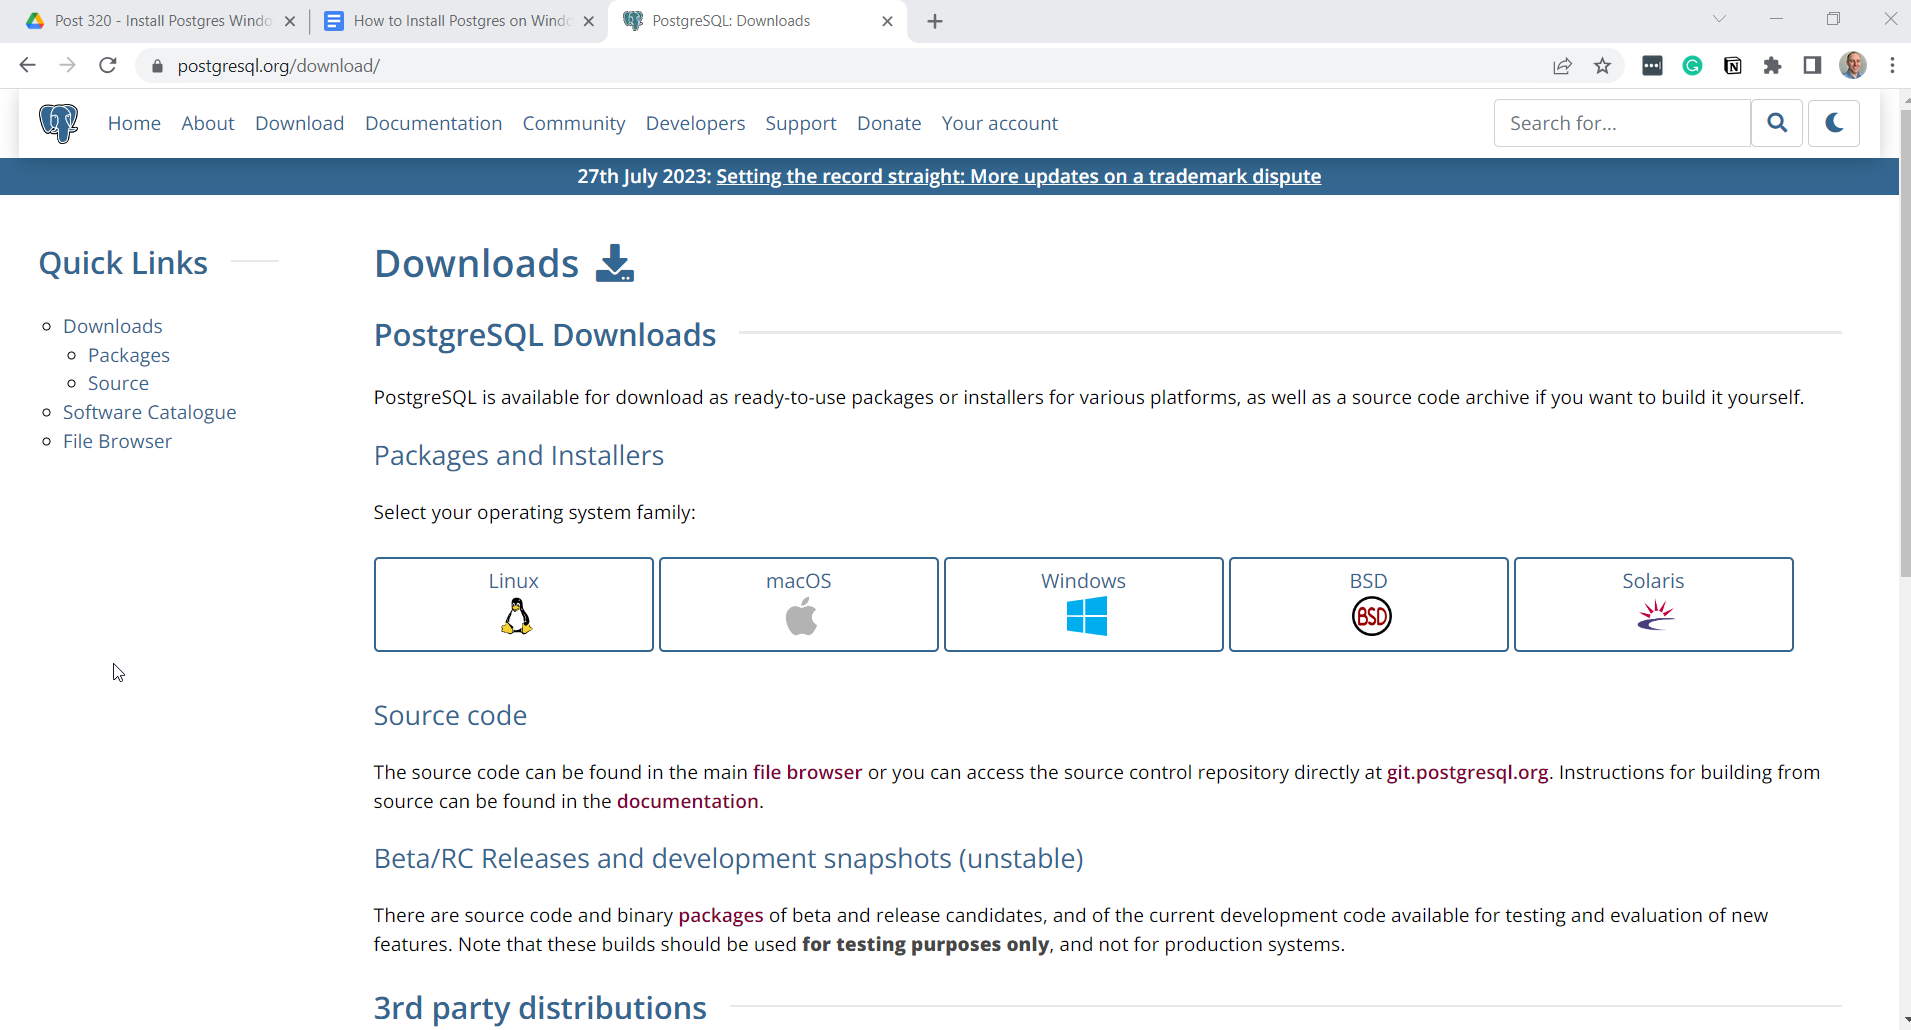Go to Community in the navigation menu

point(573,123)
